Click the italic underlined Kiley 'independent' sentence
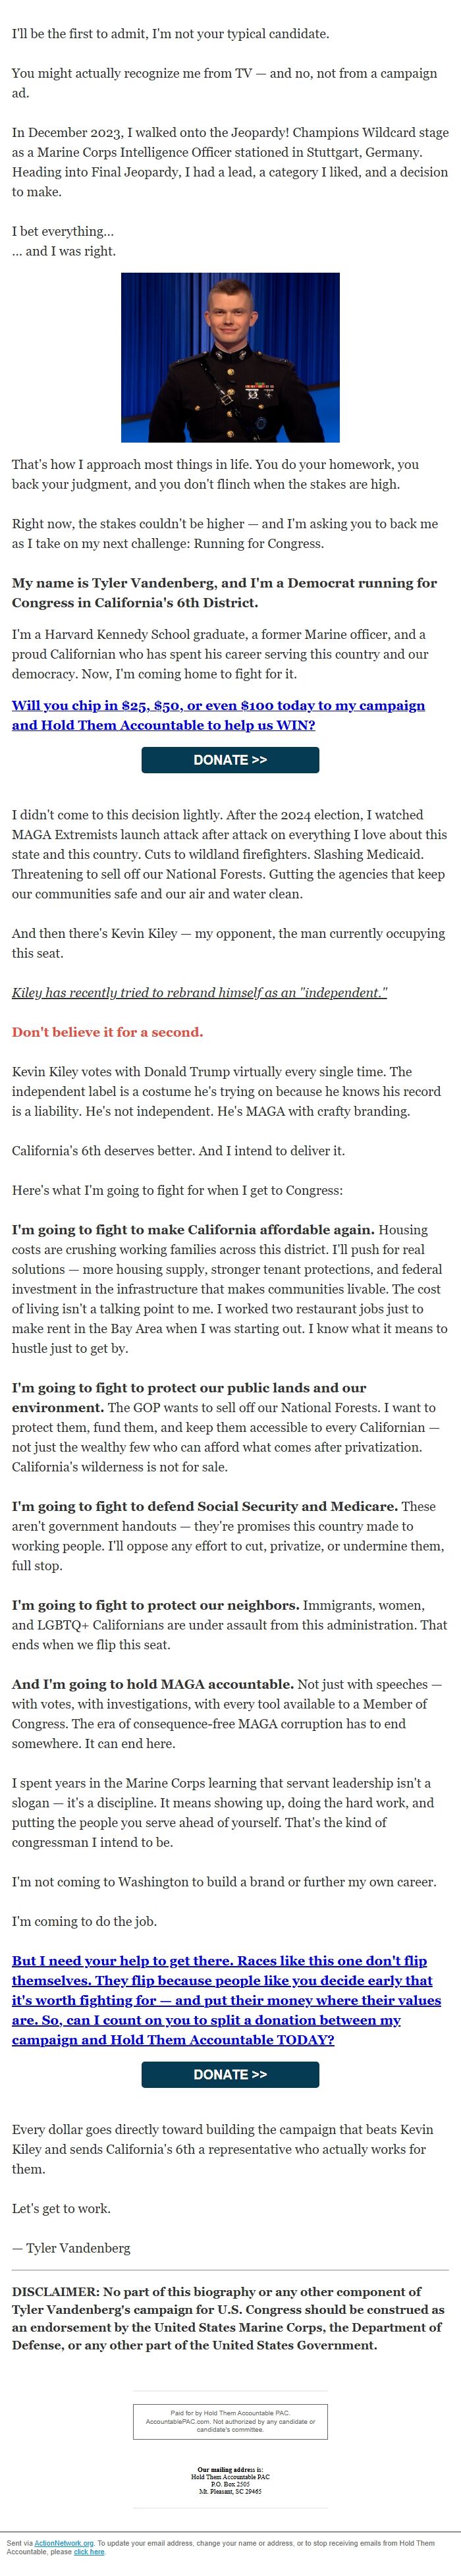Viewport: 461px width, 2576px height. pyautogui.click(x=200, y=993)
